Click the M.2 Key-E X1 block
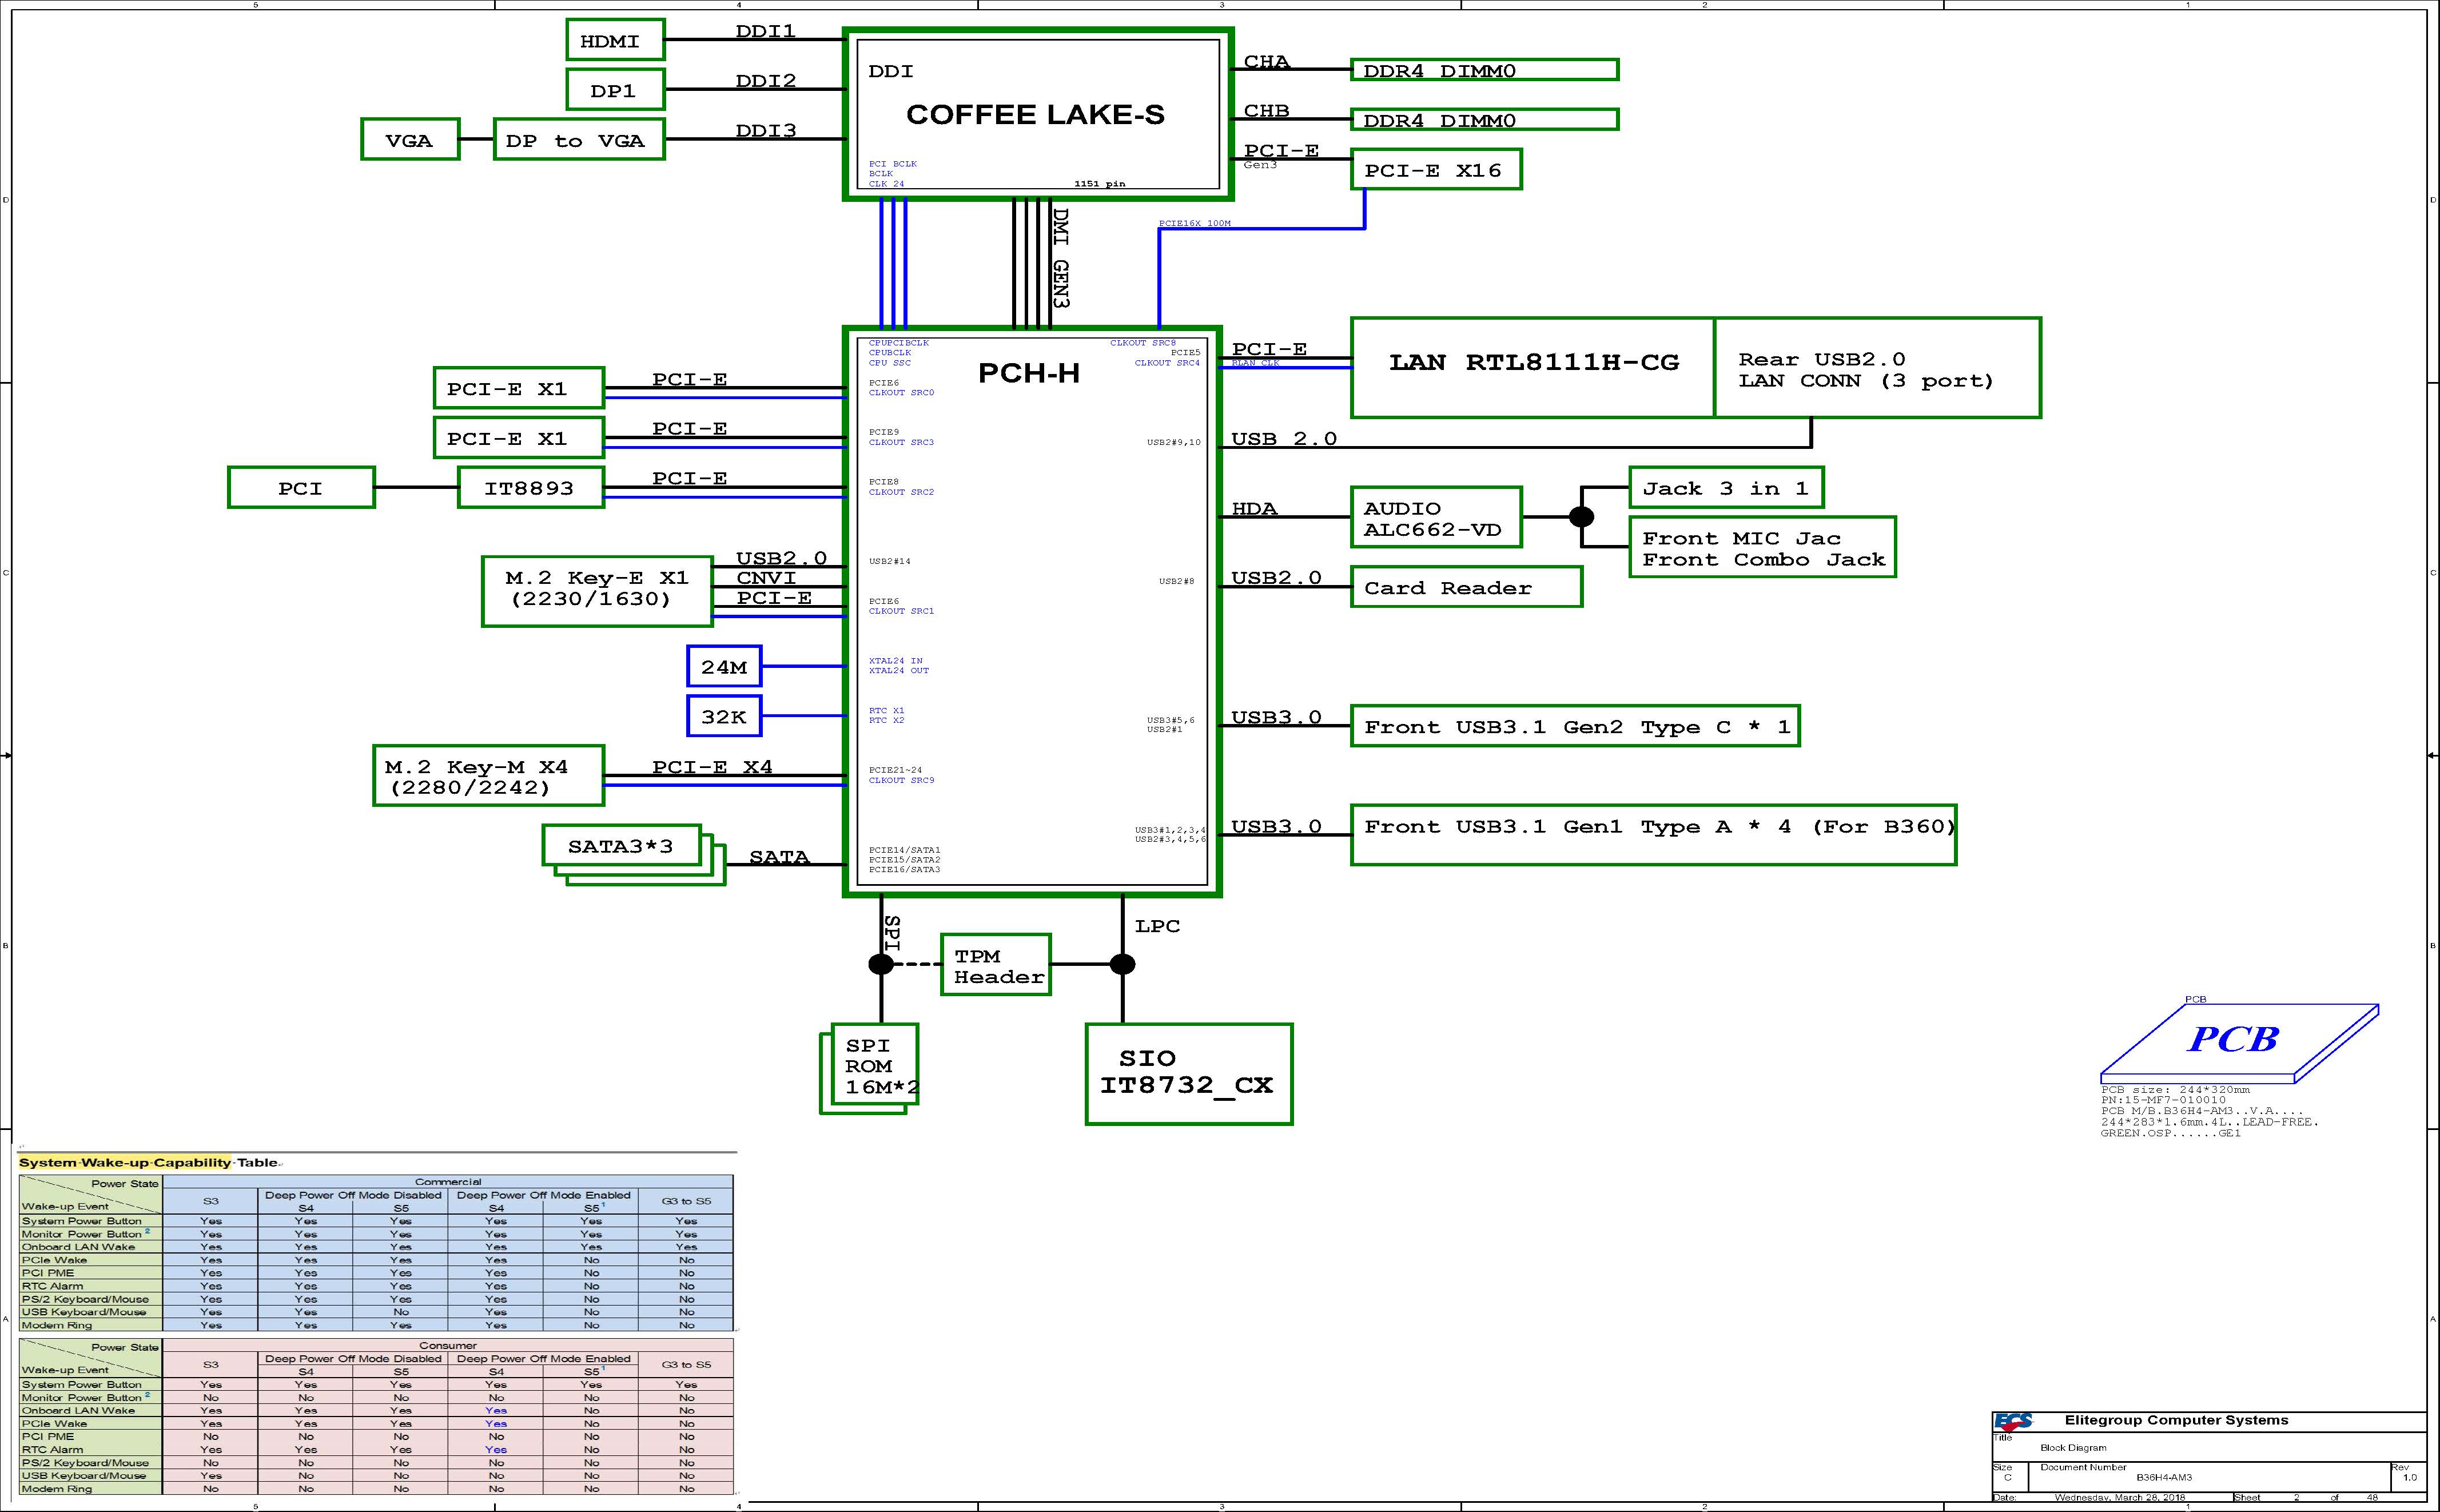 (597, 591)
